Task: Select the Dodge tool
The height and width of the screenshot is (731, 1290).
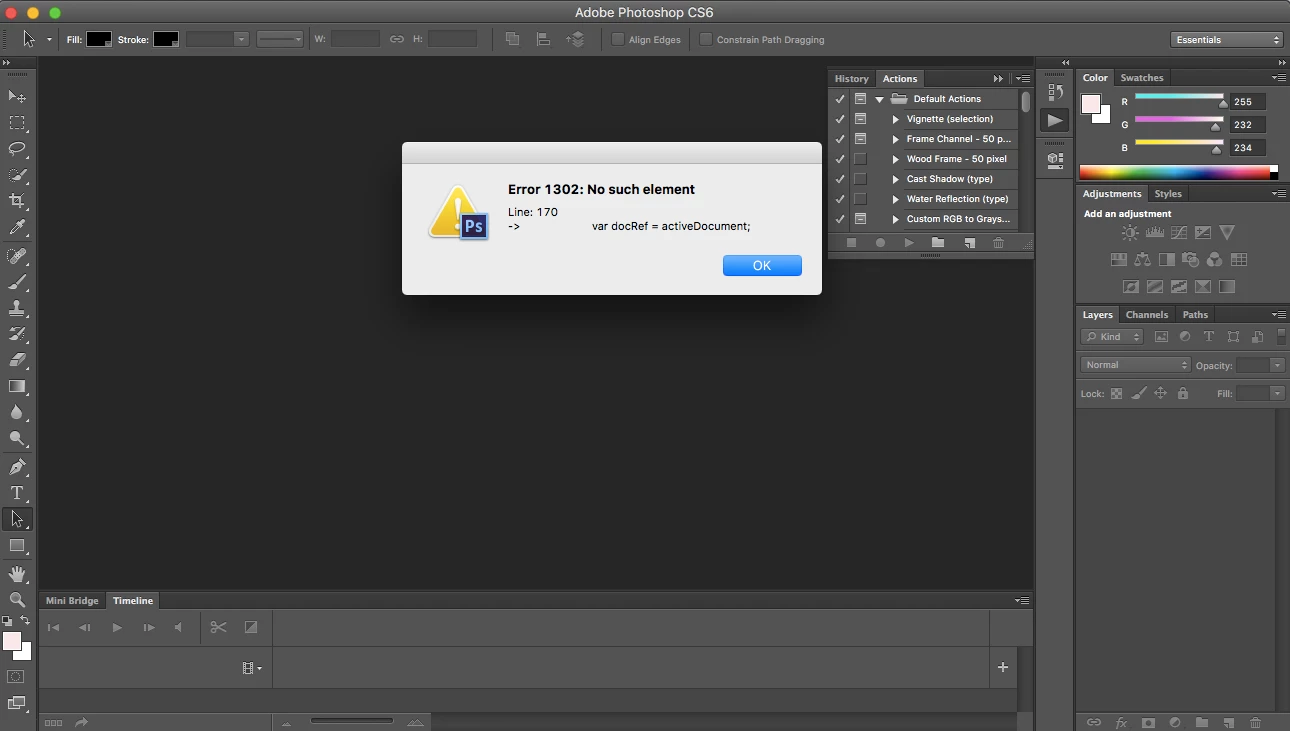Action: [17, 438]
